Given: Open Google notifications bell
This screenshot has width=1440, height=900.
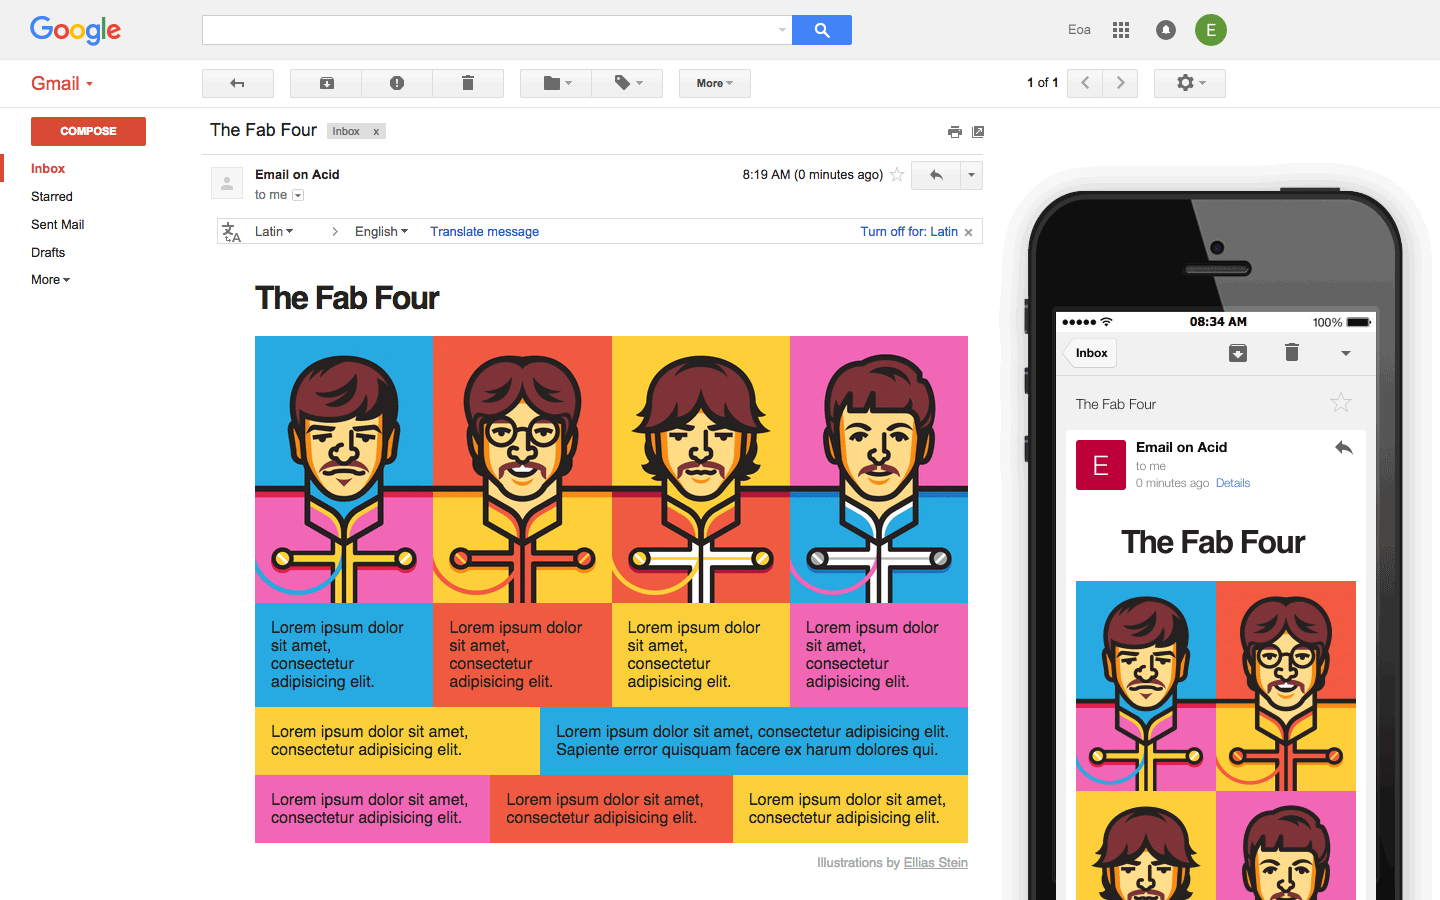Looking at the screenshot, I should pyautogui.click(x=1166, y=30).
